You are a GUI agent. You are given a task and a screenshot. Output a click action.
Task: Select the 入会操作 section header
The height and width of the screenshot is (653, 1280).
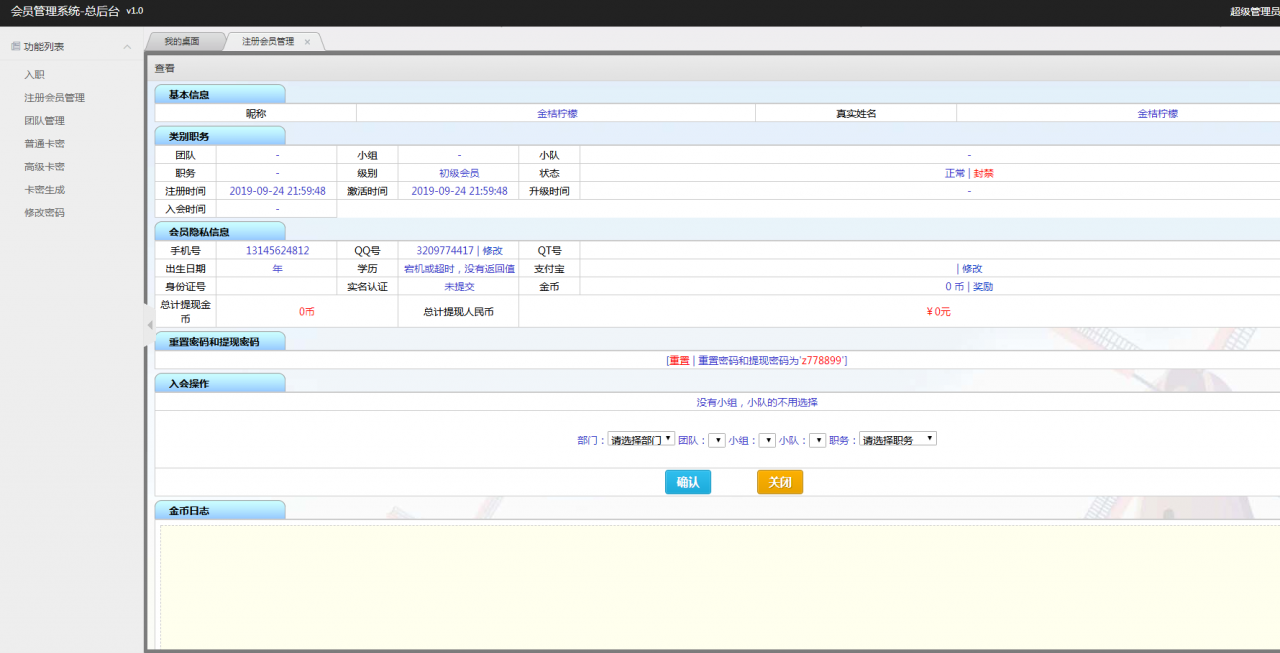220,384
